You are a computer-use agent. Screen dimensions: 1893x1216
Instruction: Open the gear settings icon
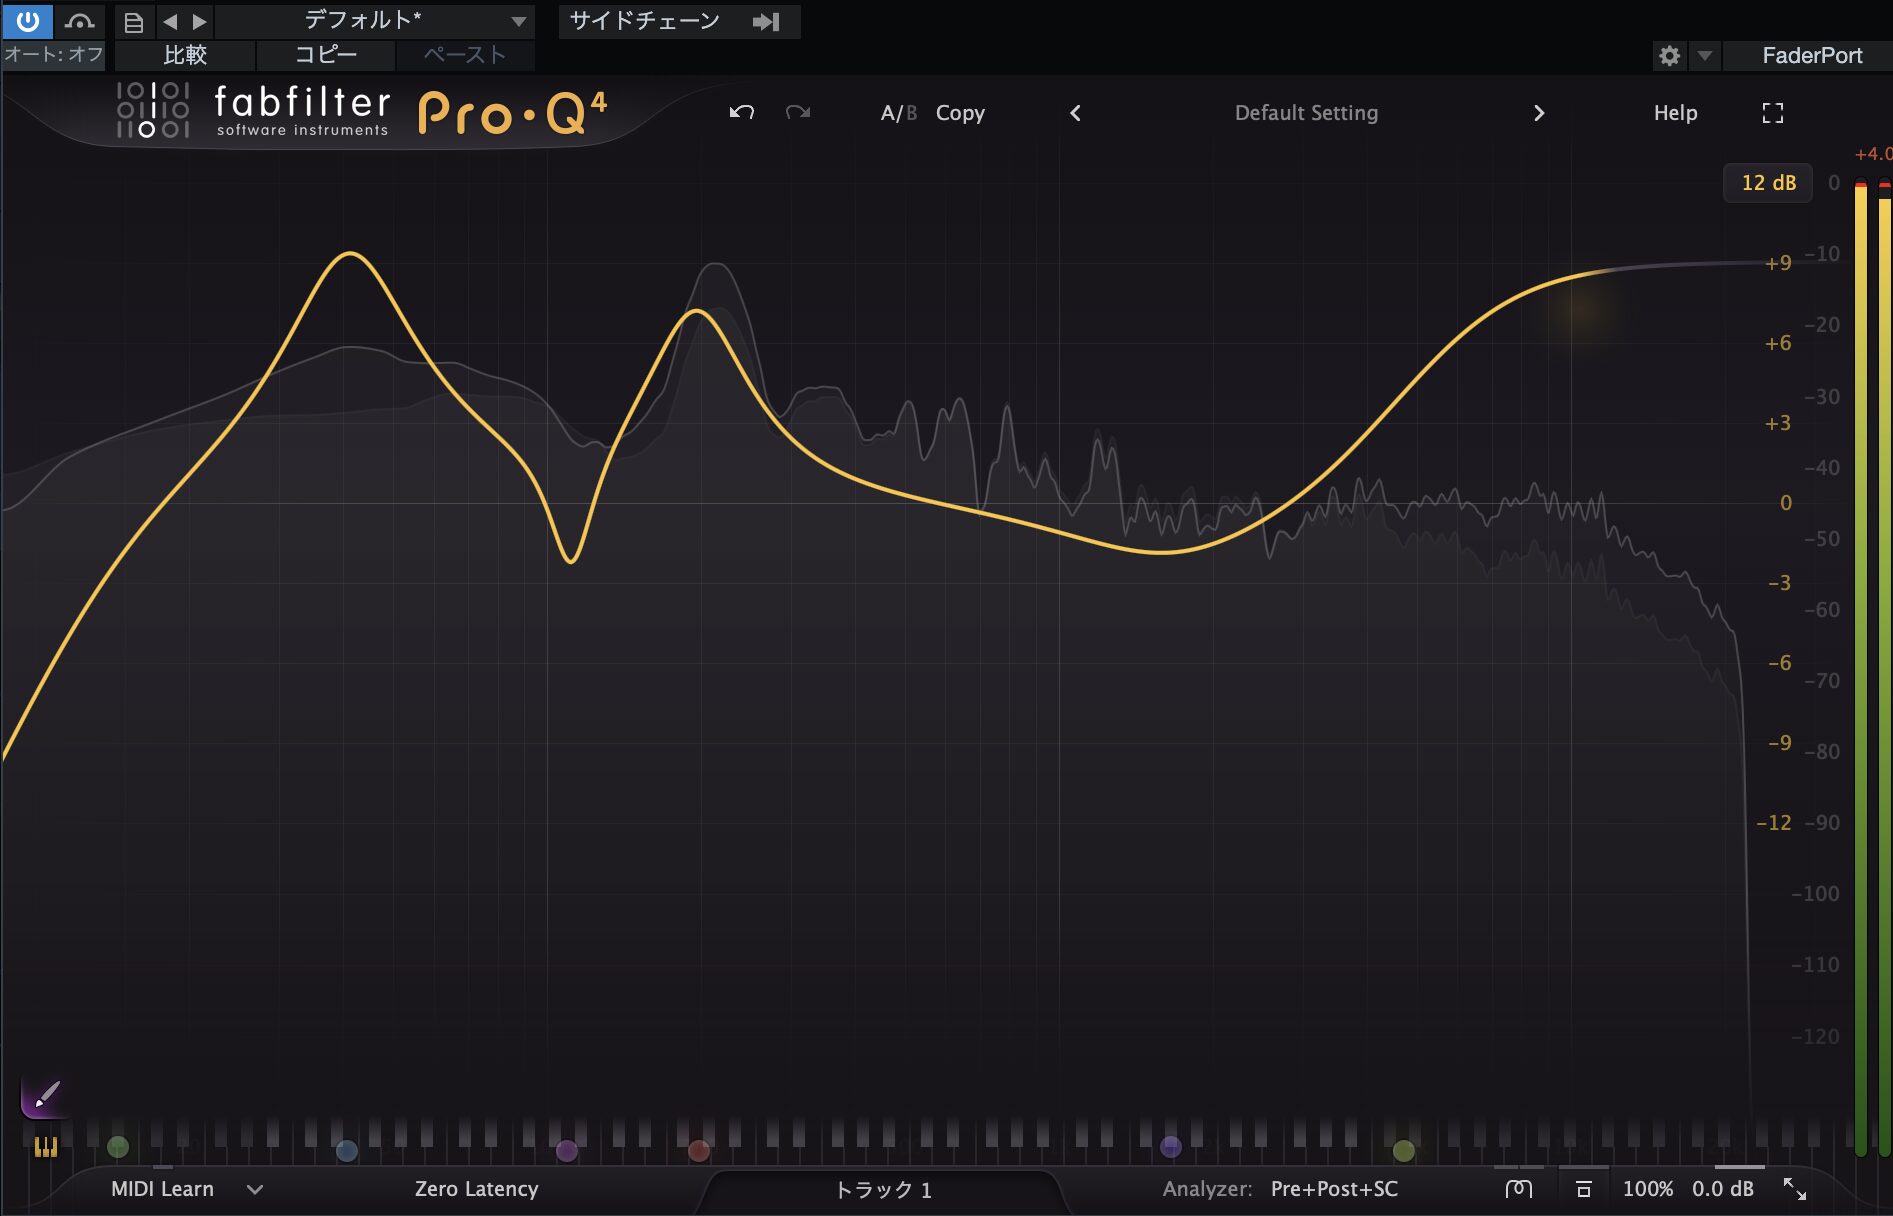coord(1669,56)
